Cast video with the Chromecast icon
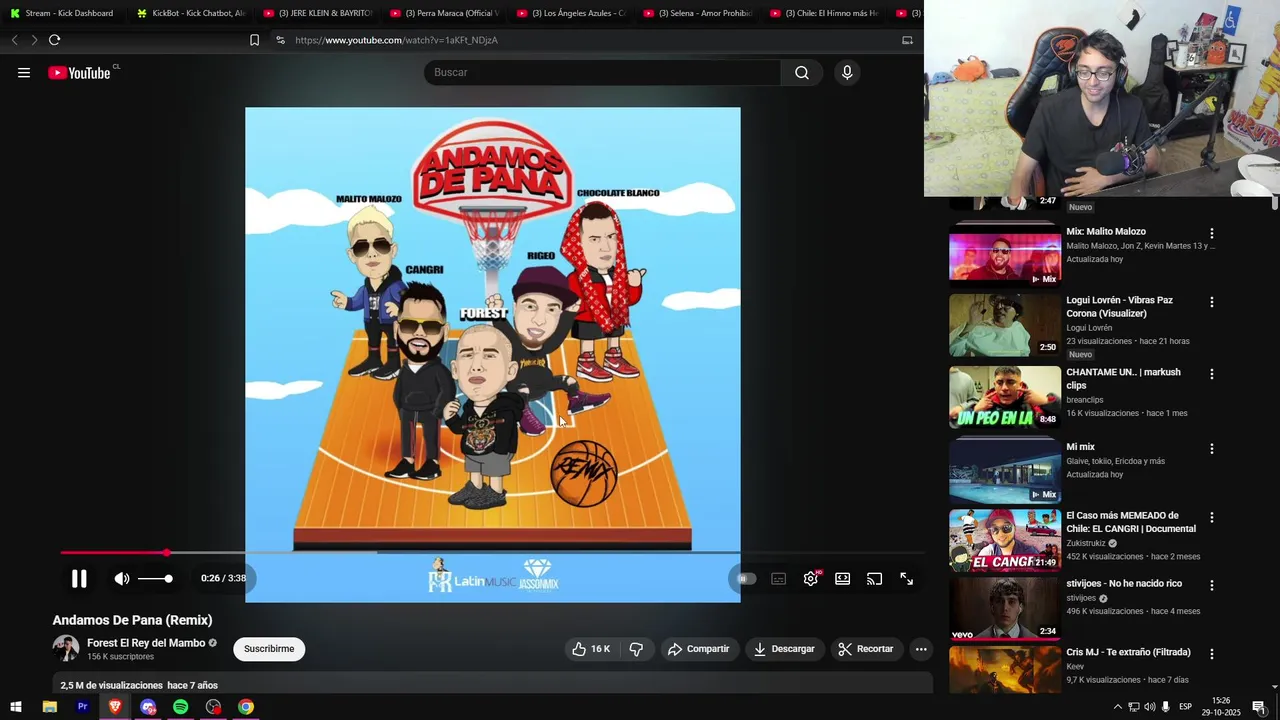This screenshot has height=720, width=1280. pos(875,578)
